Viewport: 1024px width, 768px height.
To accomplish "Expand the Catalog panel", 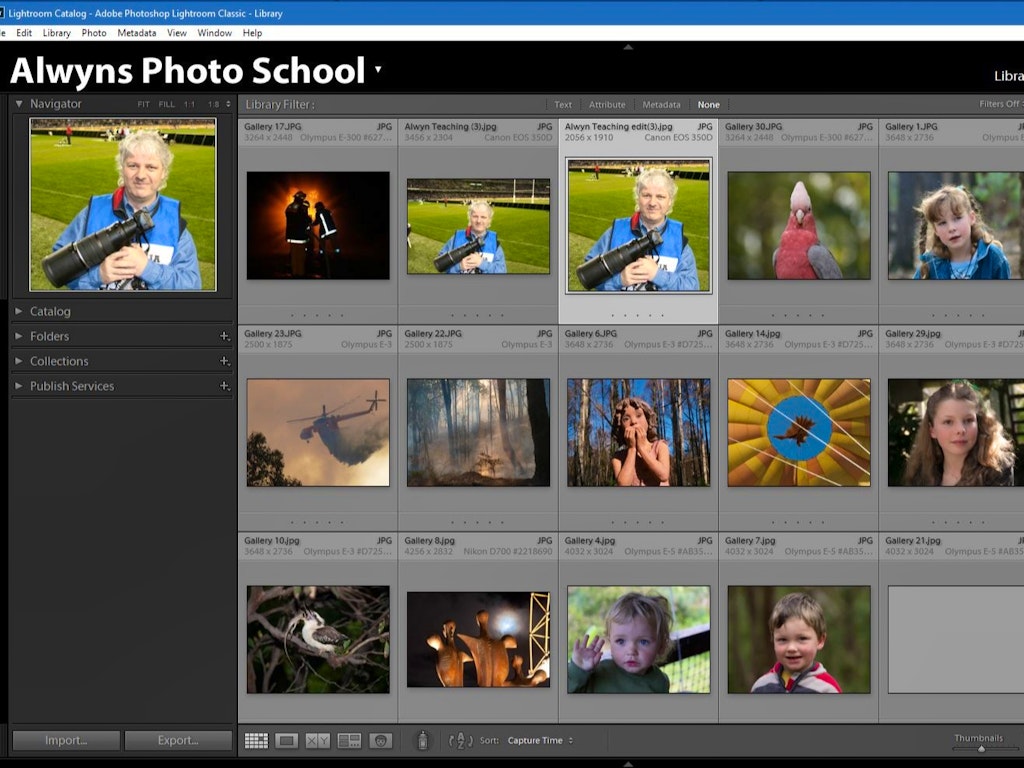I will point(19,312).
